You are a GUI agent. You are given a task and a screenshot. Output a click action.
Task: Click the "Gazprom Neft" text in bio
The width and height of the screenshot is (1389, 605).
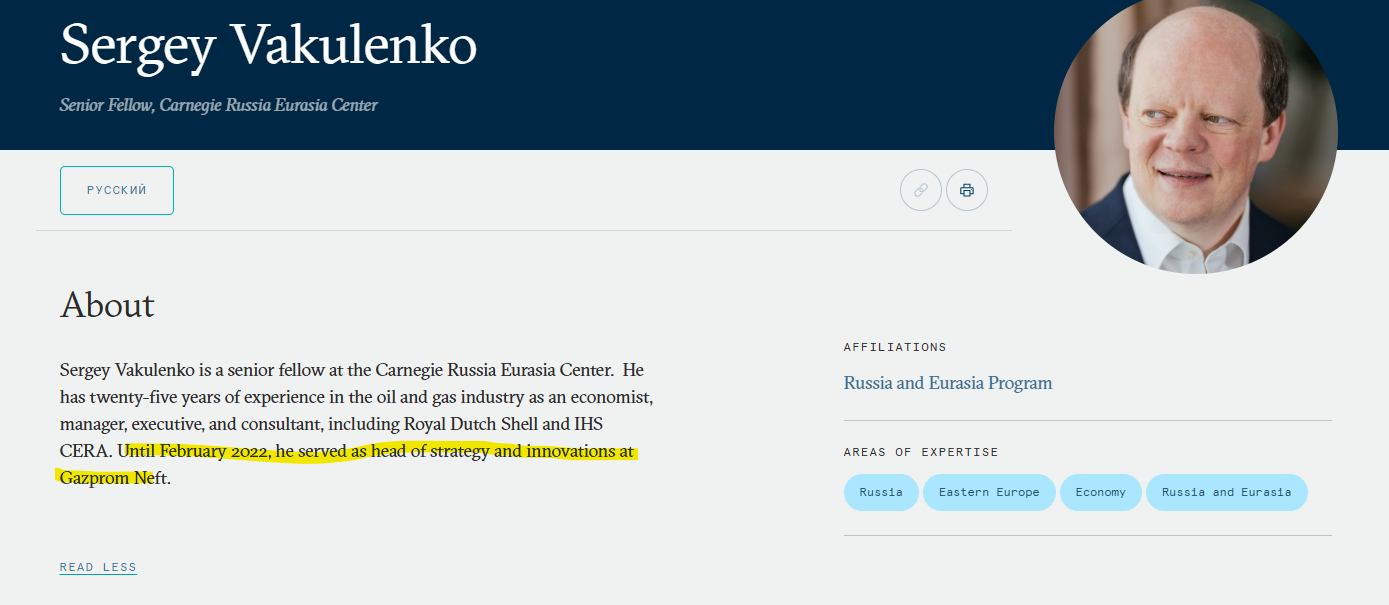[x=113, y=478]
